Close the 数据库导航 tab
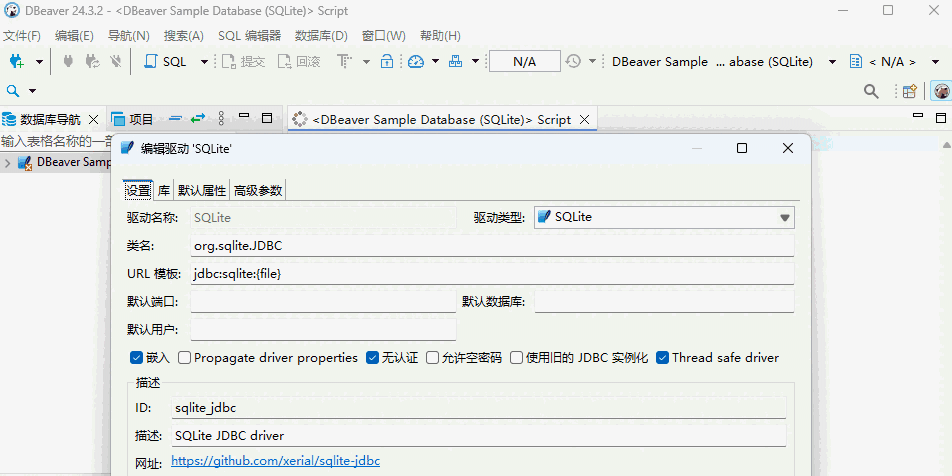 point(94,119)
